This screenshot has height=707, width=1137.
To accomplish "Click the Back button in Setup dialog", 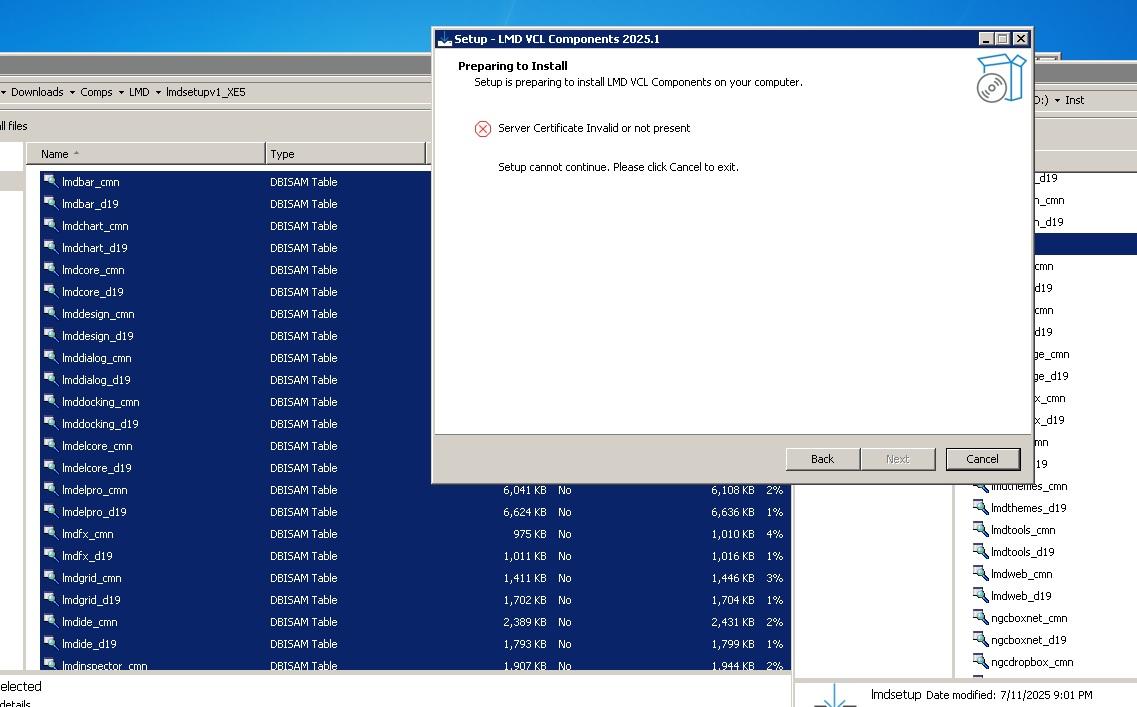I will click(x=822, y=459).
